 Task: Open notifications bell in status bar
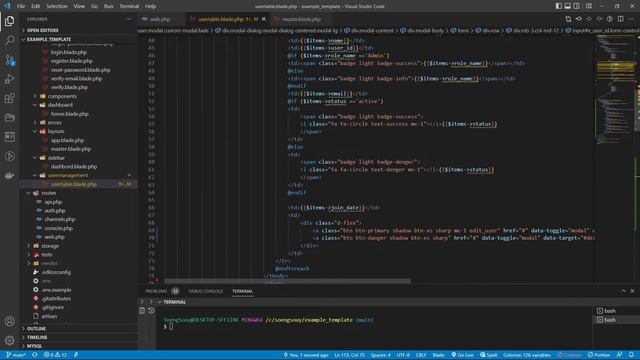coord(631,355)
